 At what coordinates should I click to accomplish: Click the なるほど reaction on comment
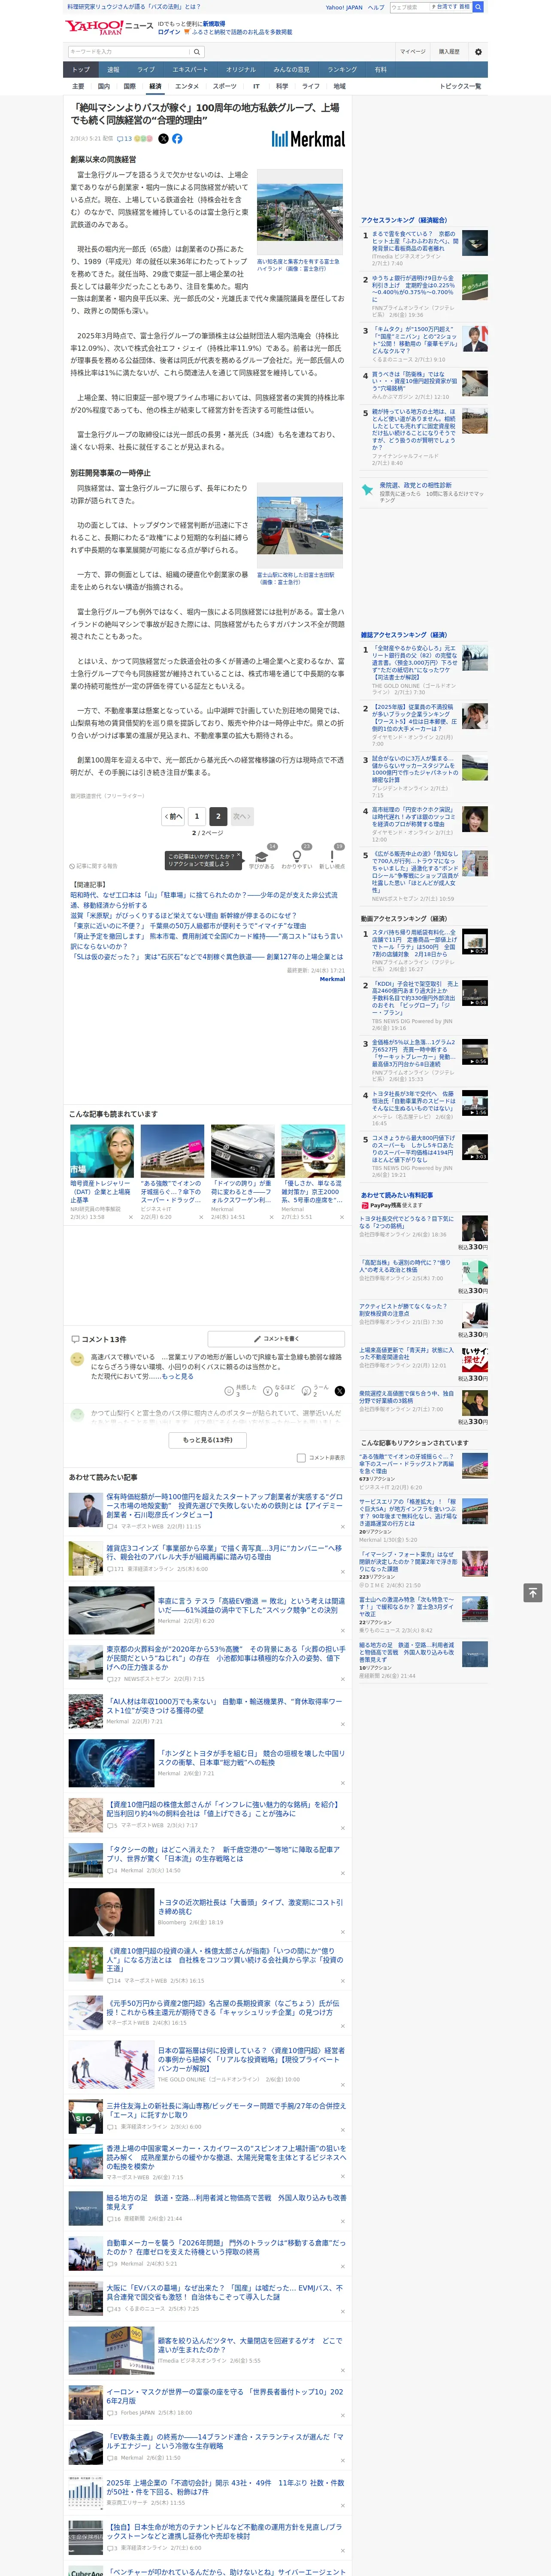tap(268, 1391)
